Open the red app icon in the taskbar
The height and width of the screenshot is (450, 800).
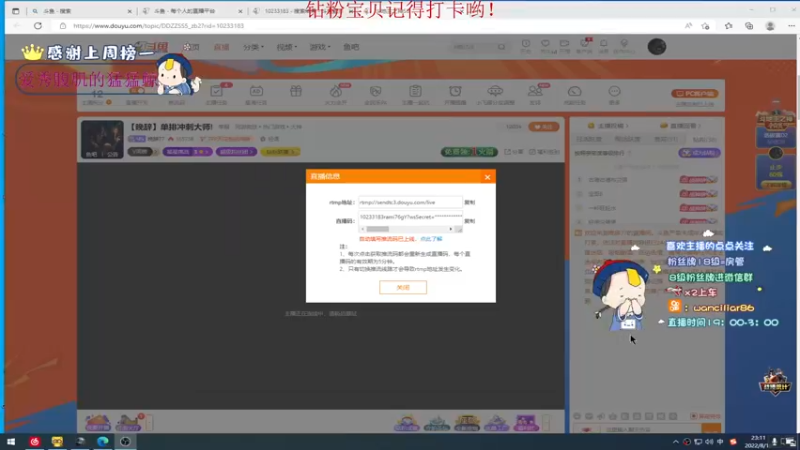[35, 441]
